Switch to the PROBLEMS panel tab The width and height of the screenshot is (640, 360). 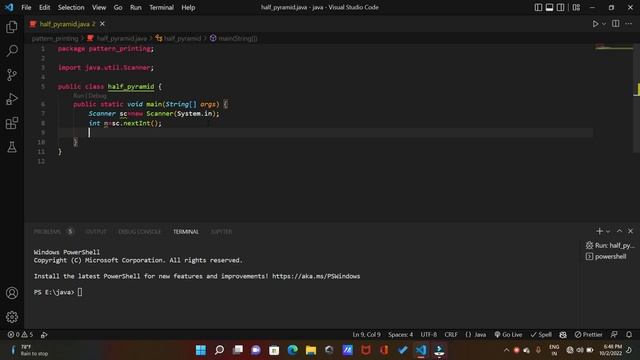click(x=53, y=231)
